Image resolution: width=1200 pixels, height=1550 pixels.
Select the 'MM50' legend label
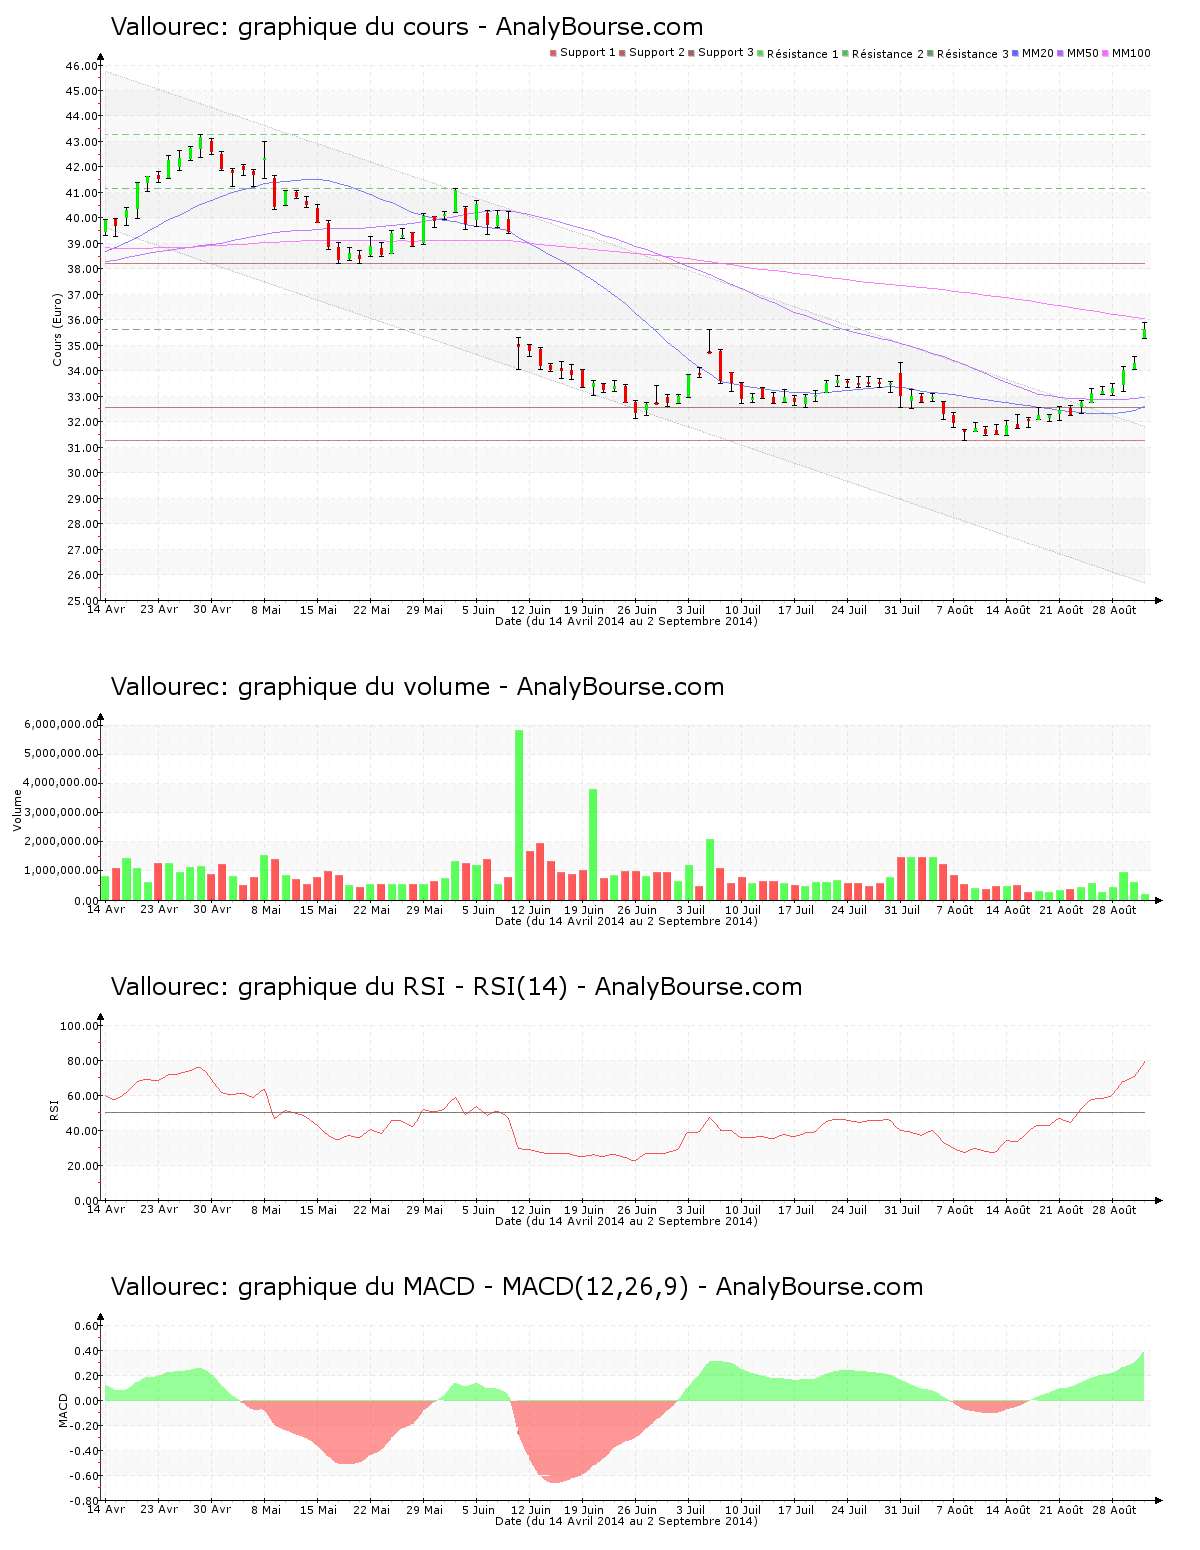tap(1083, 53)
